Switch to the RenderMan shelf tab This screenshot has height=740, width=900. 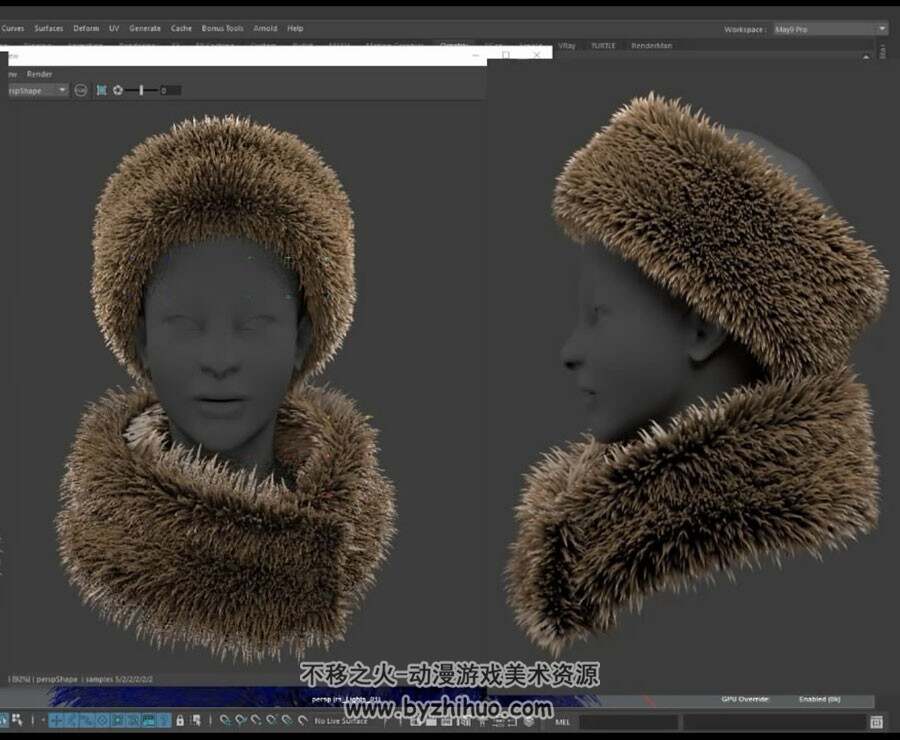click(x=651, y=45)
